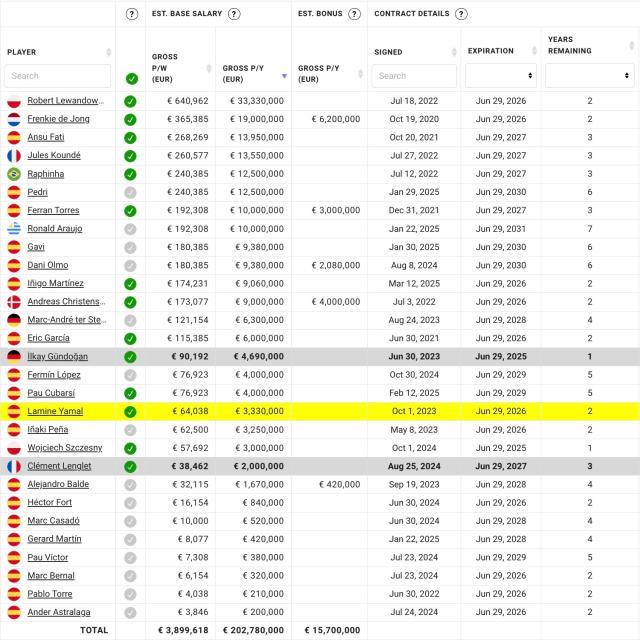Image resolution: width=640 pixels, height=640 pixels.
Task: Click help icon next to Est. Base Salary
Action: [234, 14]
